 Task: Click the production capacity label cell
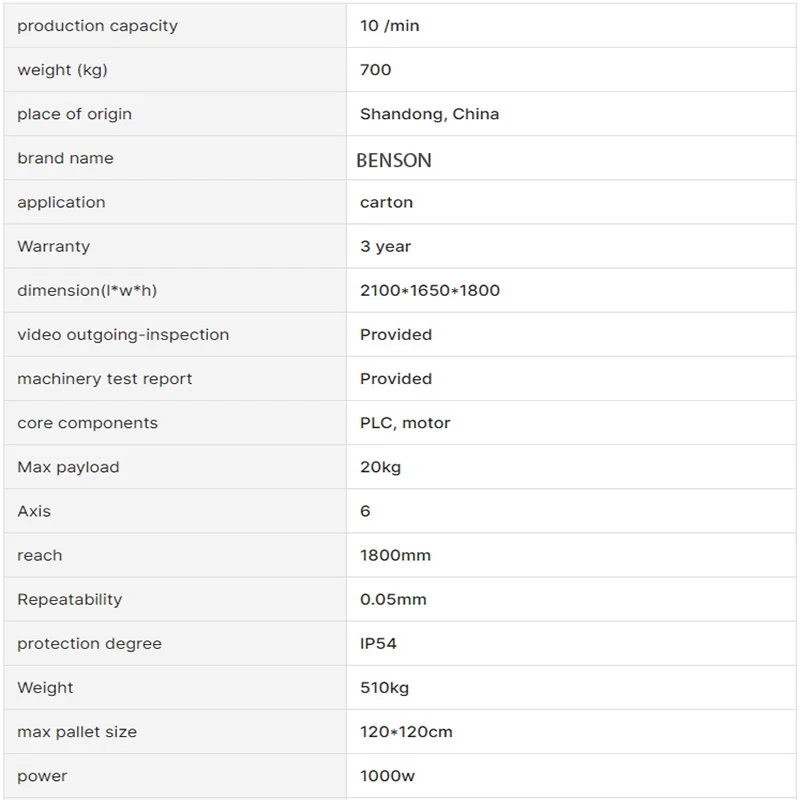tap(175, 26)
